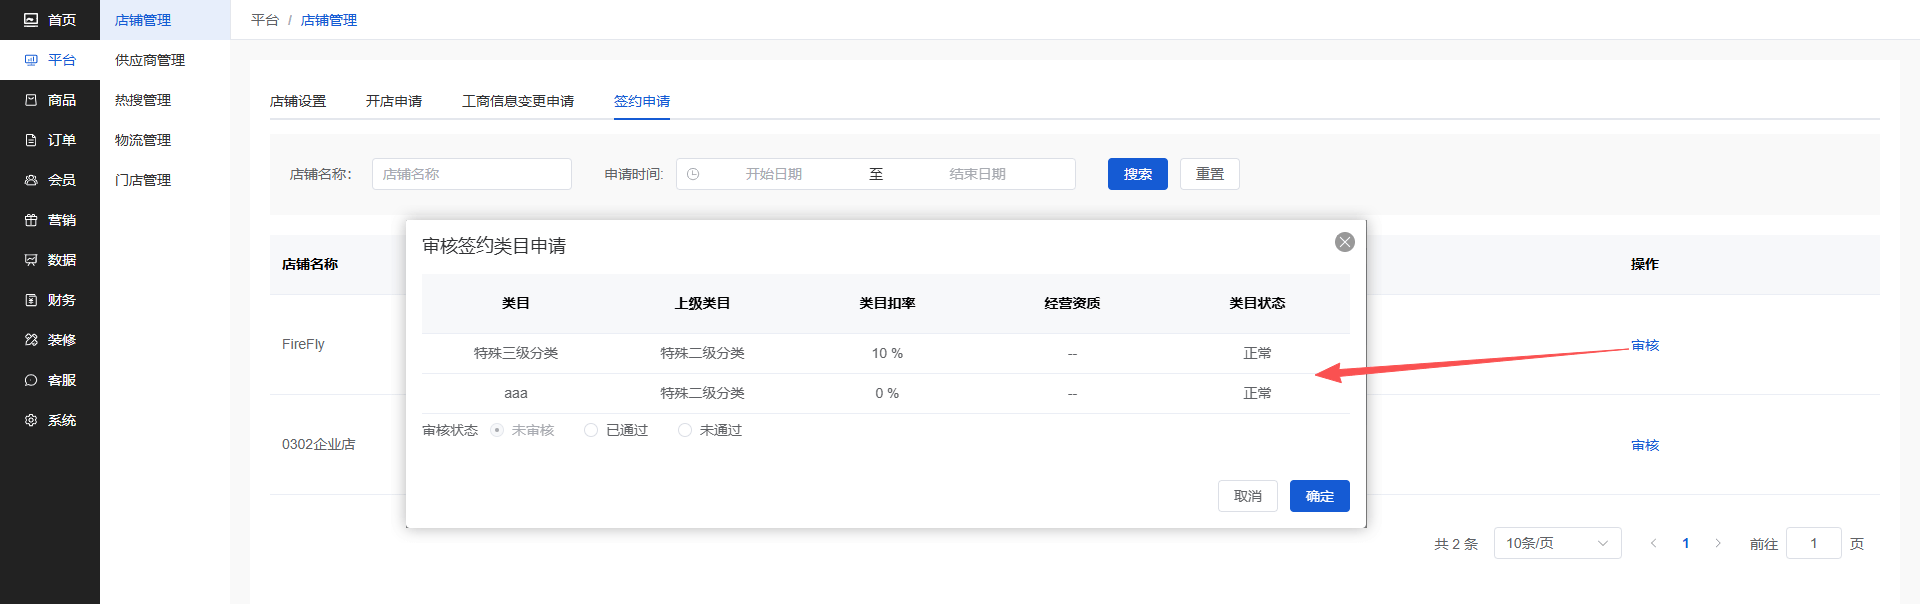Select 平台 in the sidebar
Image resolution: width=1920 pixels, height=604 pixels.
(x=50, y=60)
